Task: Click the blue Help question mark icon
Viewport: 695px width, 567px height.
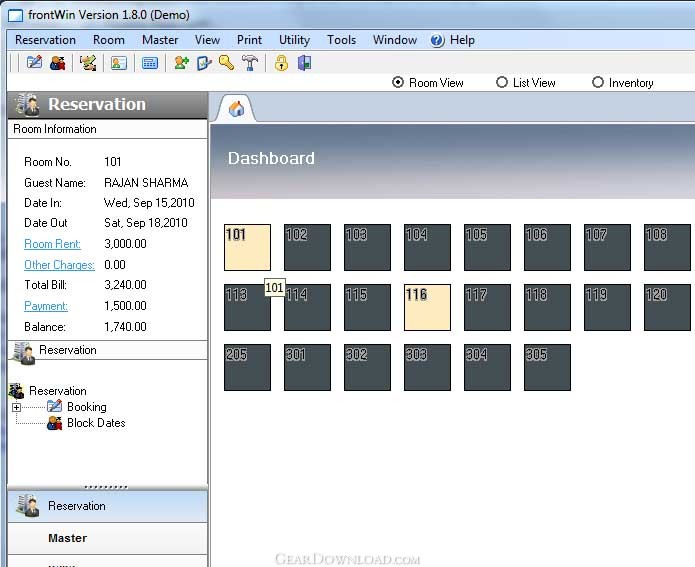Action: click(437, 40)
